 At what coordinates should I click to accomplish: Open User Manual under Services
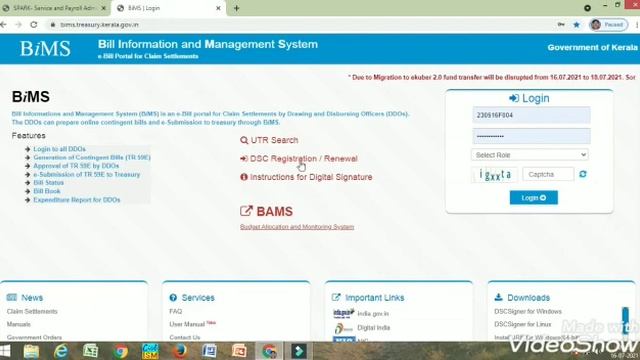(x=187, y=324)
